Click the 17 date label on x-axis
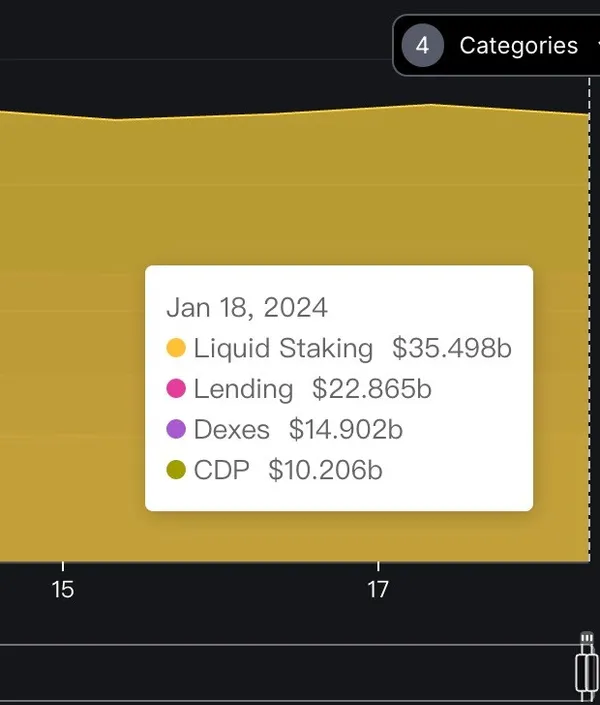The height and width of the screenshot is (705, 600). (x=378, y=590)
